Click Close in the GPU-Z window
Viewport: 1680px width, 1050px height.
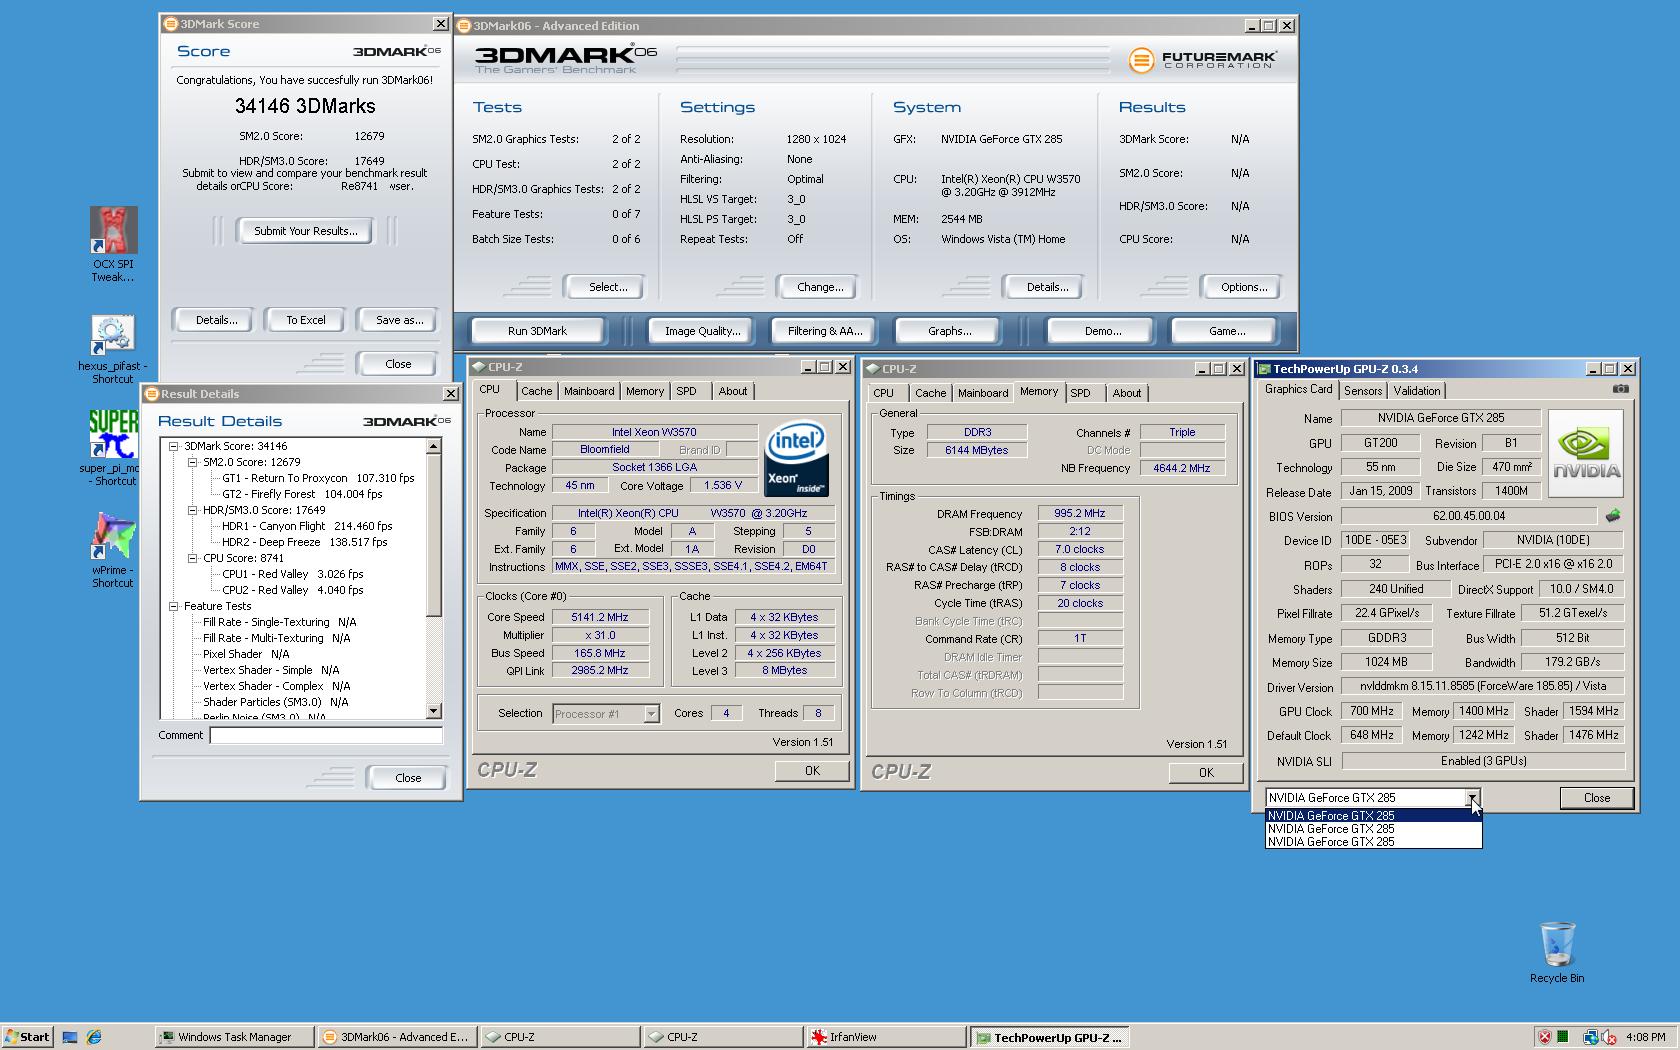pos(1597,798)
